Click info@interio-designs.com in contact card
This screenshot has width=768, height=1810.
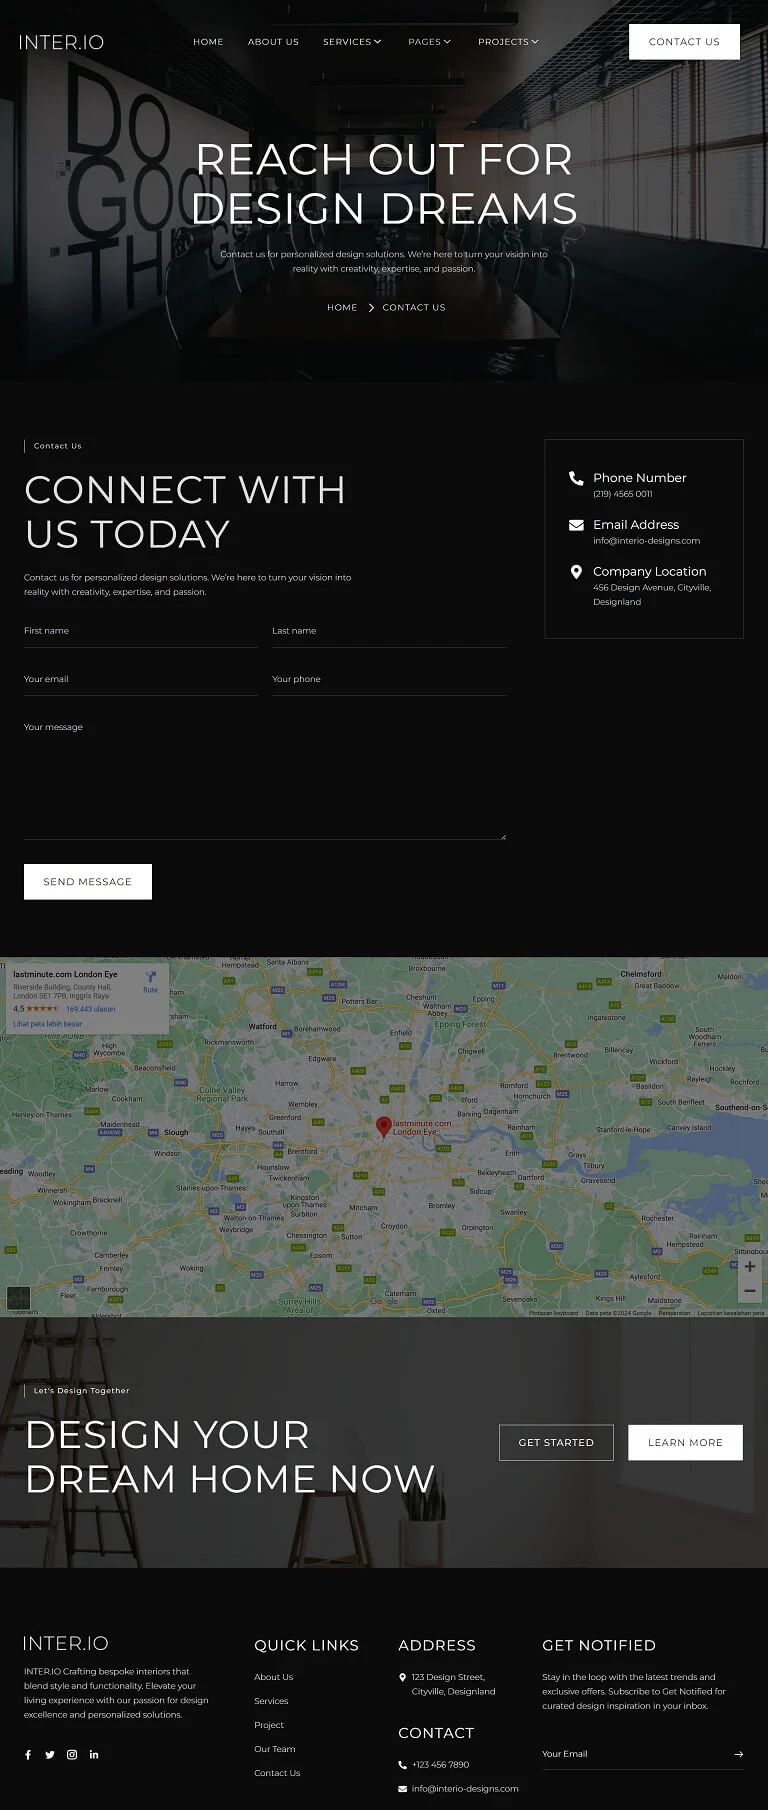click(x=646, y=541)
